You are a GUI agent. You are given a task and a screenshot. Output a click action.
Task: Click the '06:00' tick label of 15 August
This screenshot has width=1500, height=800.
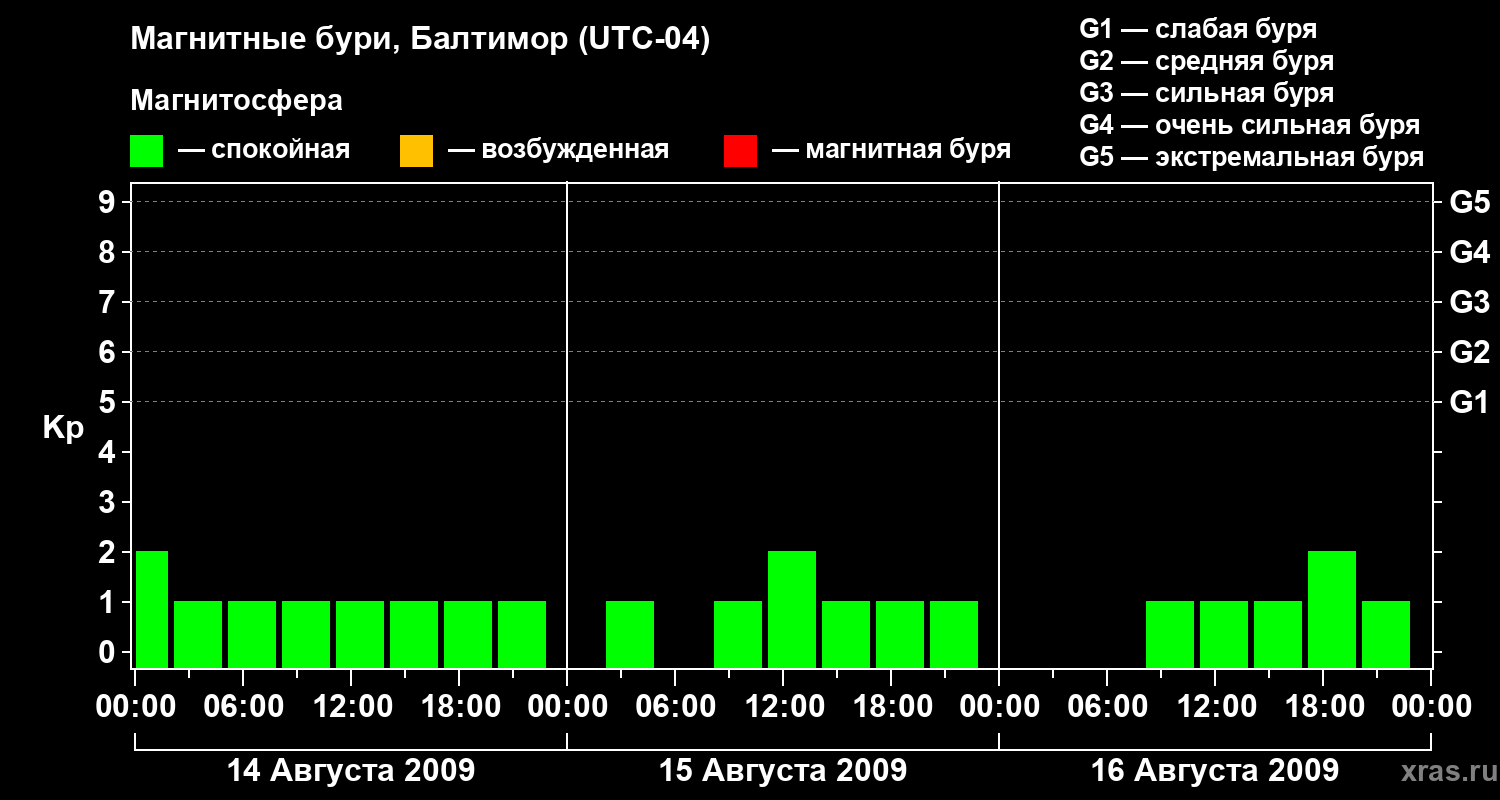click(675, 707)
